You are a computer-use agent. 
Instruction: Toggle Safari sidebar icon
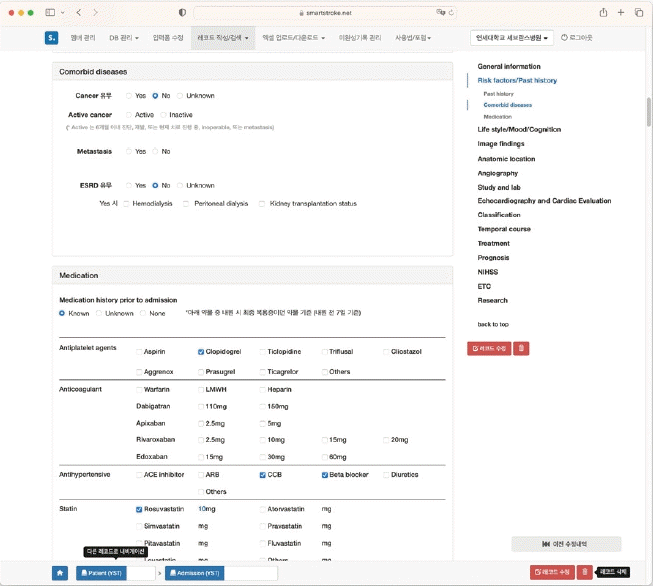[50, 12]
